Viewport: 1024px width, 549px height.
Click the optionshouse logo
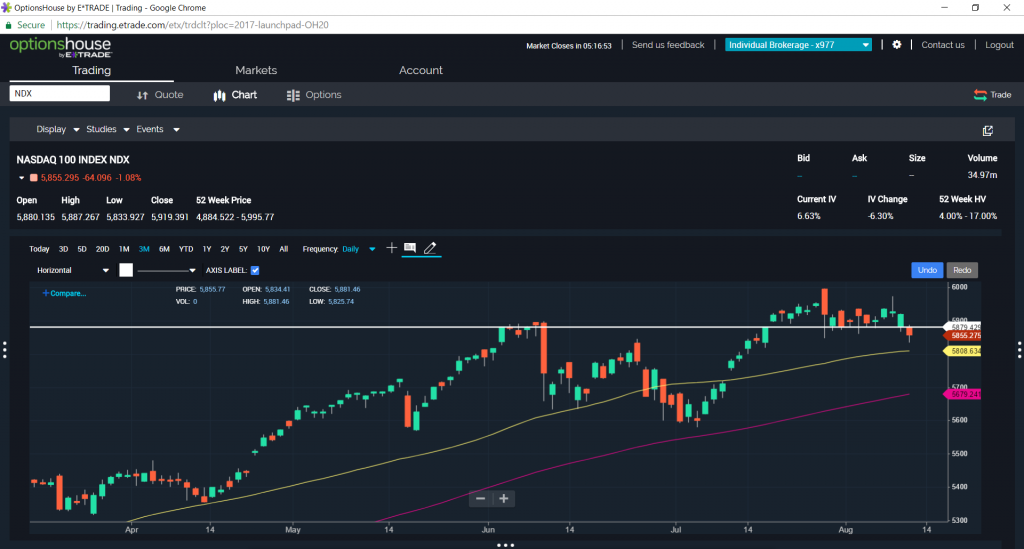point(60,48)
